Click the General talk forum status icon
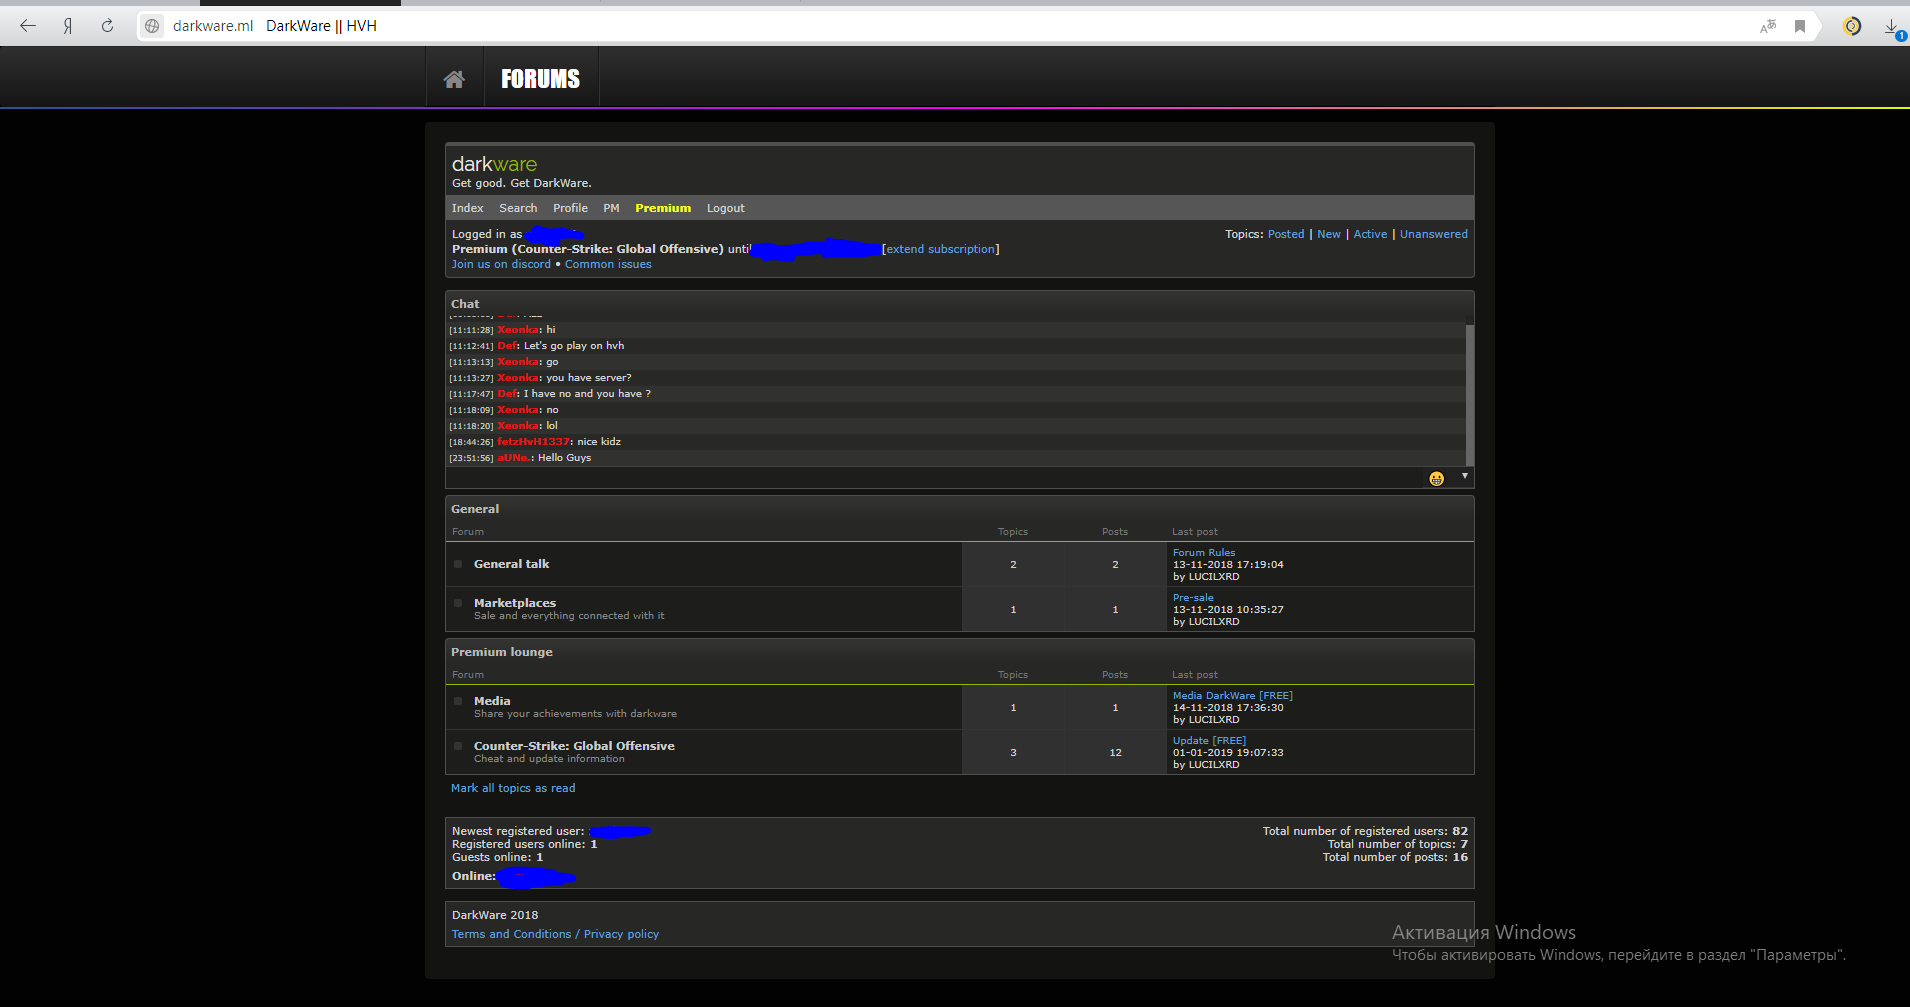 [458, 564]
